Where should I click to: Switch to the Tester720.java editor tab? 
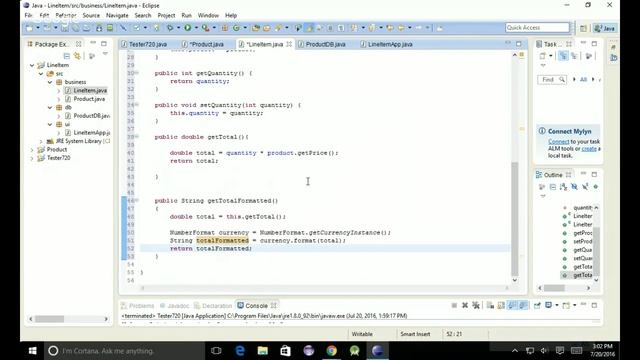tap(148, 44)
